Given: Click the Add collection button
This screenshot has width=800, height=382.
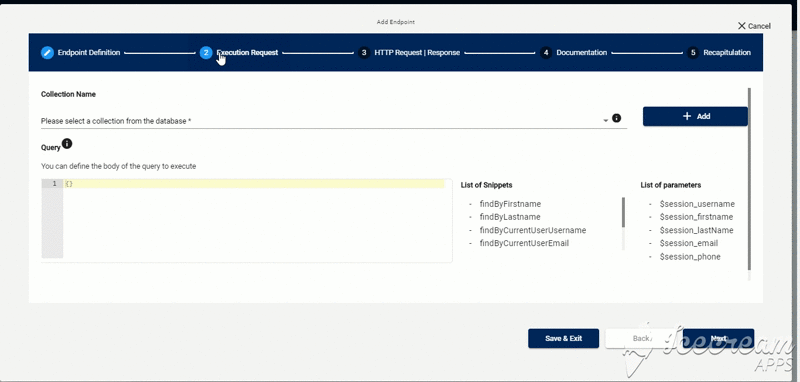Looking at the screenshot, I should (x=695, y=116).
